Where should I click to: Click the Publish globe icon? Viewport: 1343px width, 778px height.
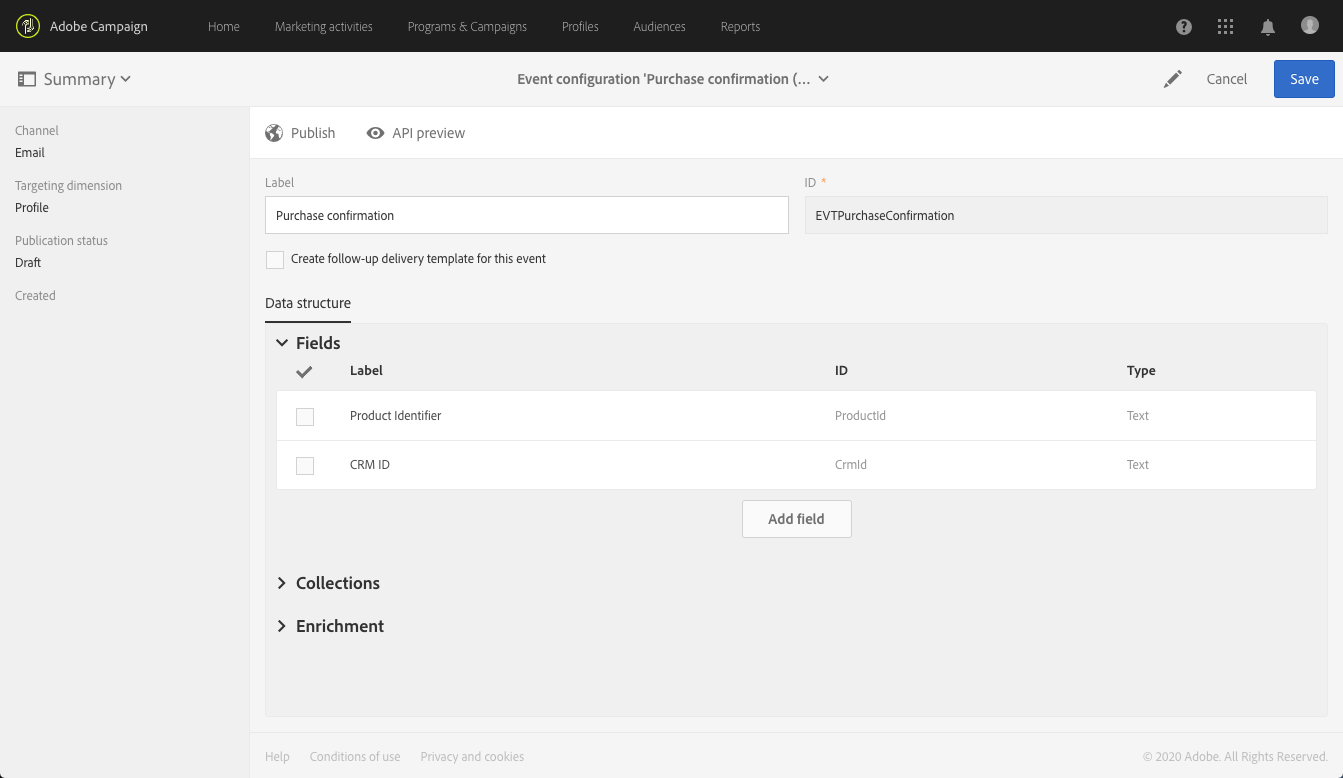[x=274, y=133]
